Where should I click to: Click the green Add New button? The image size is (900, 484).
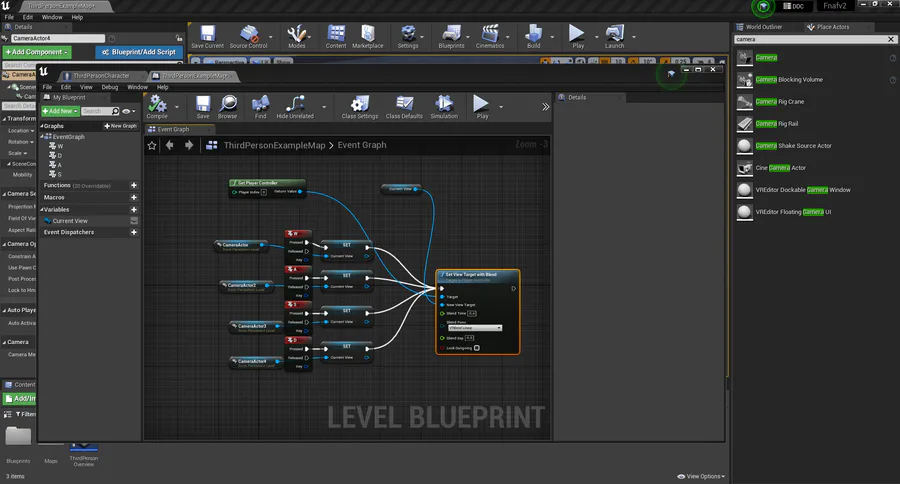(x=60, y=111)
